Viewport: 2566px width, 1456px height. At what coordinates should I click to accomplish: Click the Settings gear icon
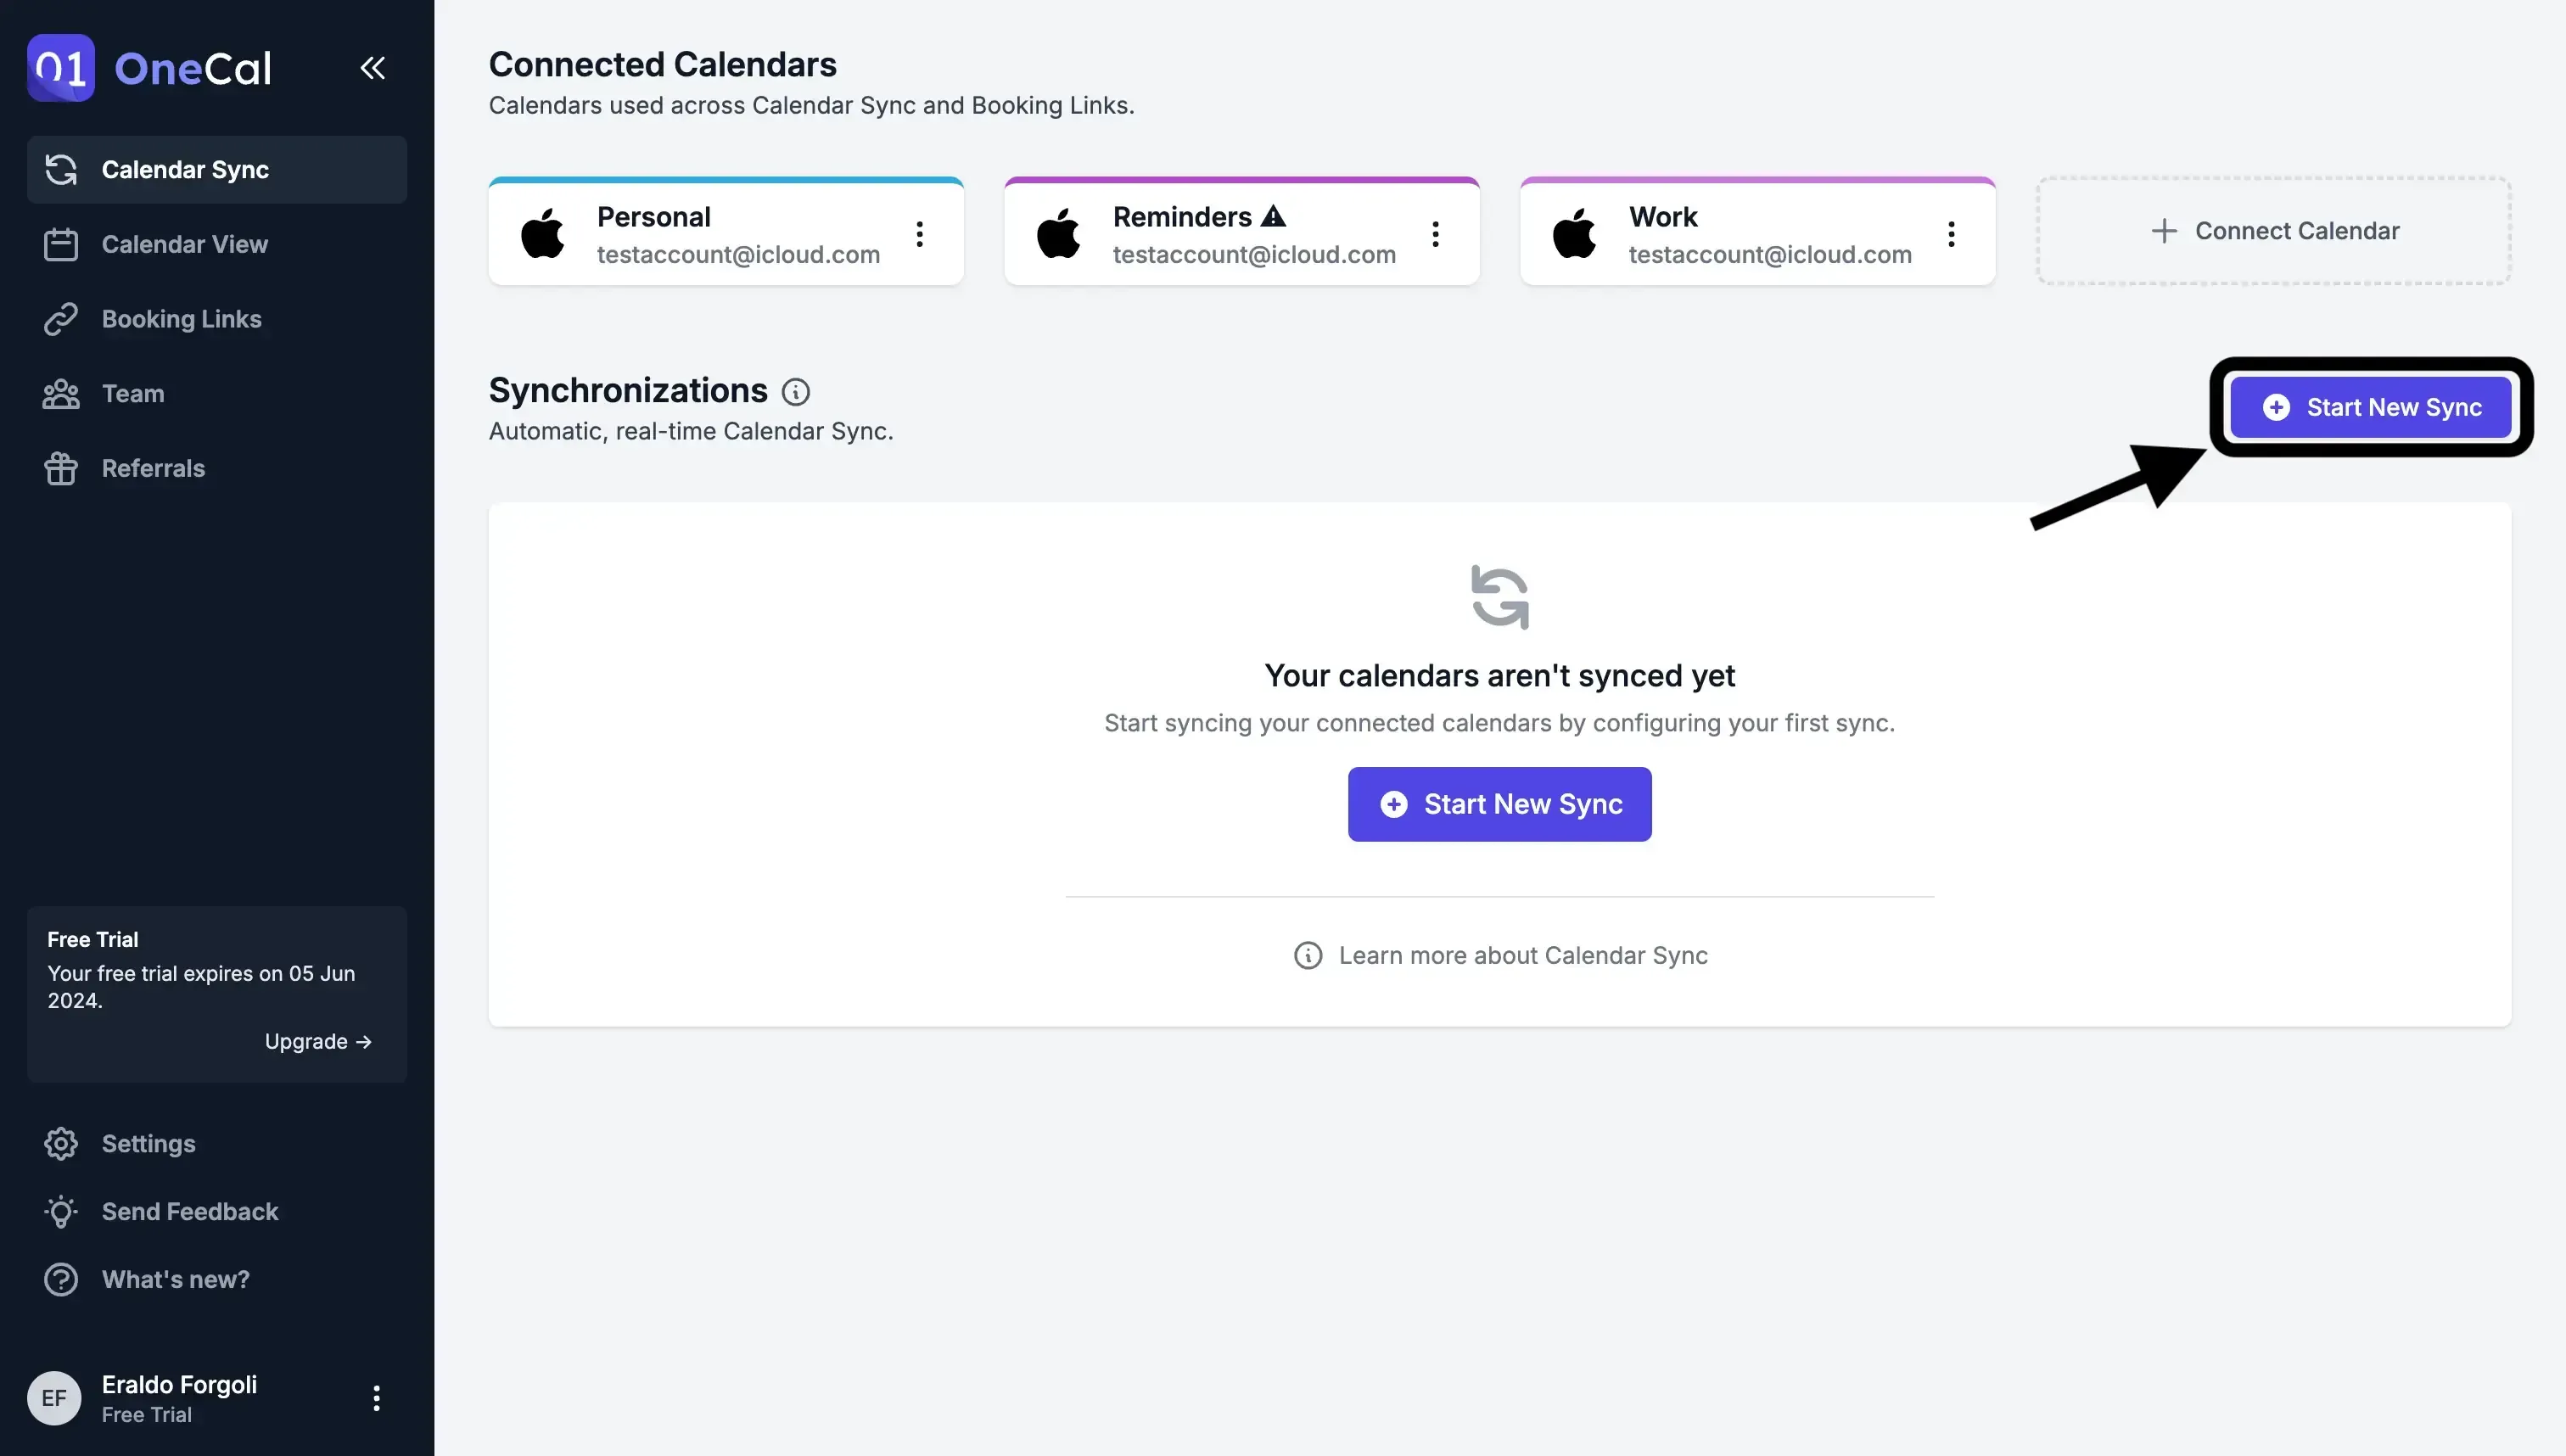click(60, 1143)
